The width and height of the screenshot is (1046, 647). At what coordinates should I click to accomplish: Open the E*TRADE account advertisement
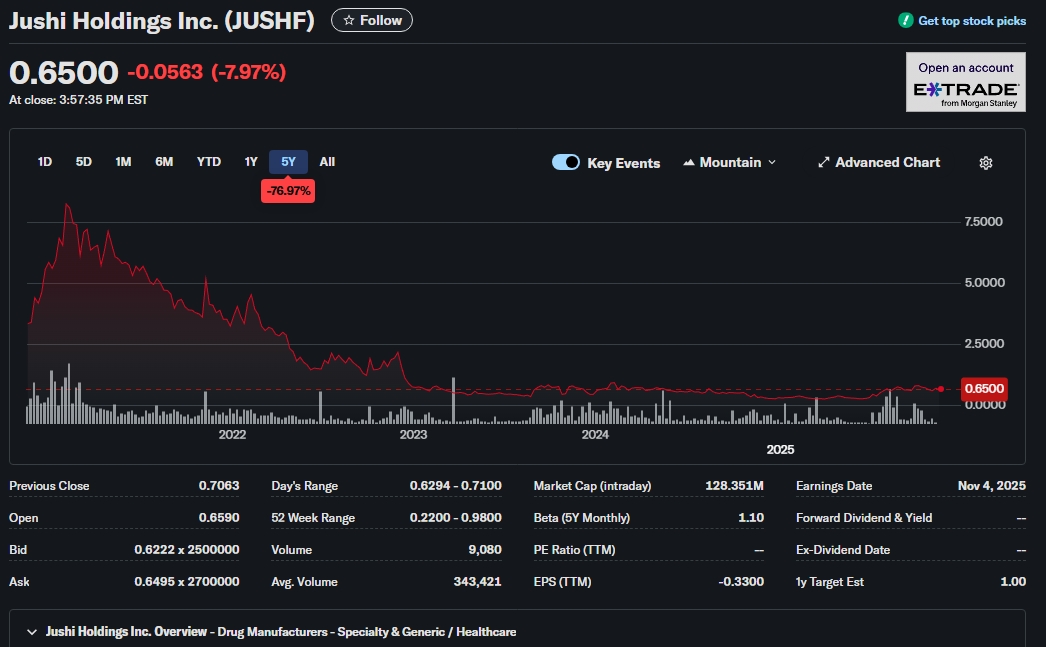pyautogui.click(x=965, y=82)
